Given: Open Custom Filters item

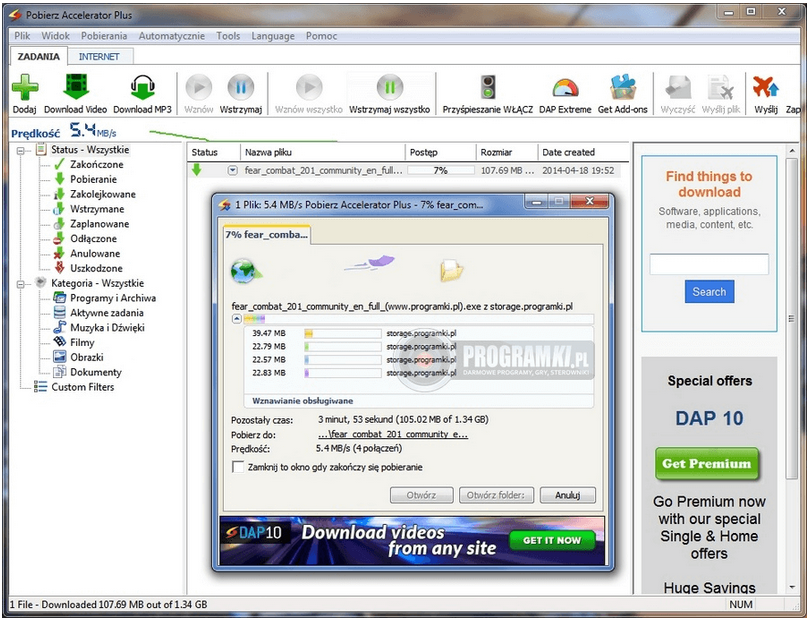Looking at the screenshot, I should click(83, 387).
